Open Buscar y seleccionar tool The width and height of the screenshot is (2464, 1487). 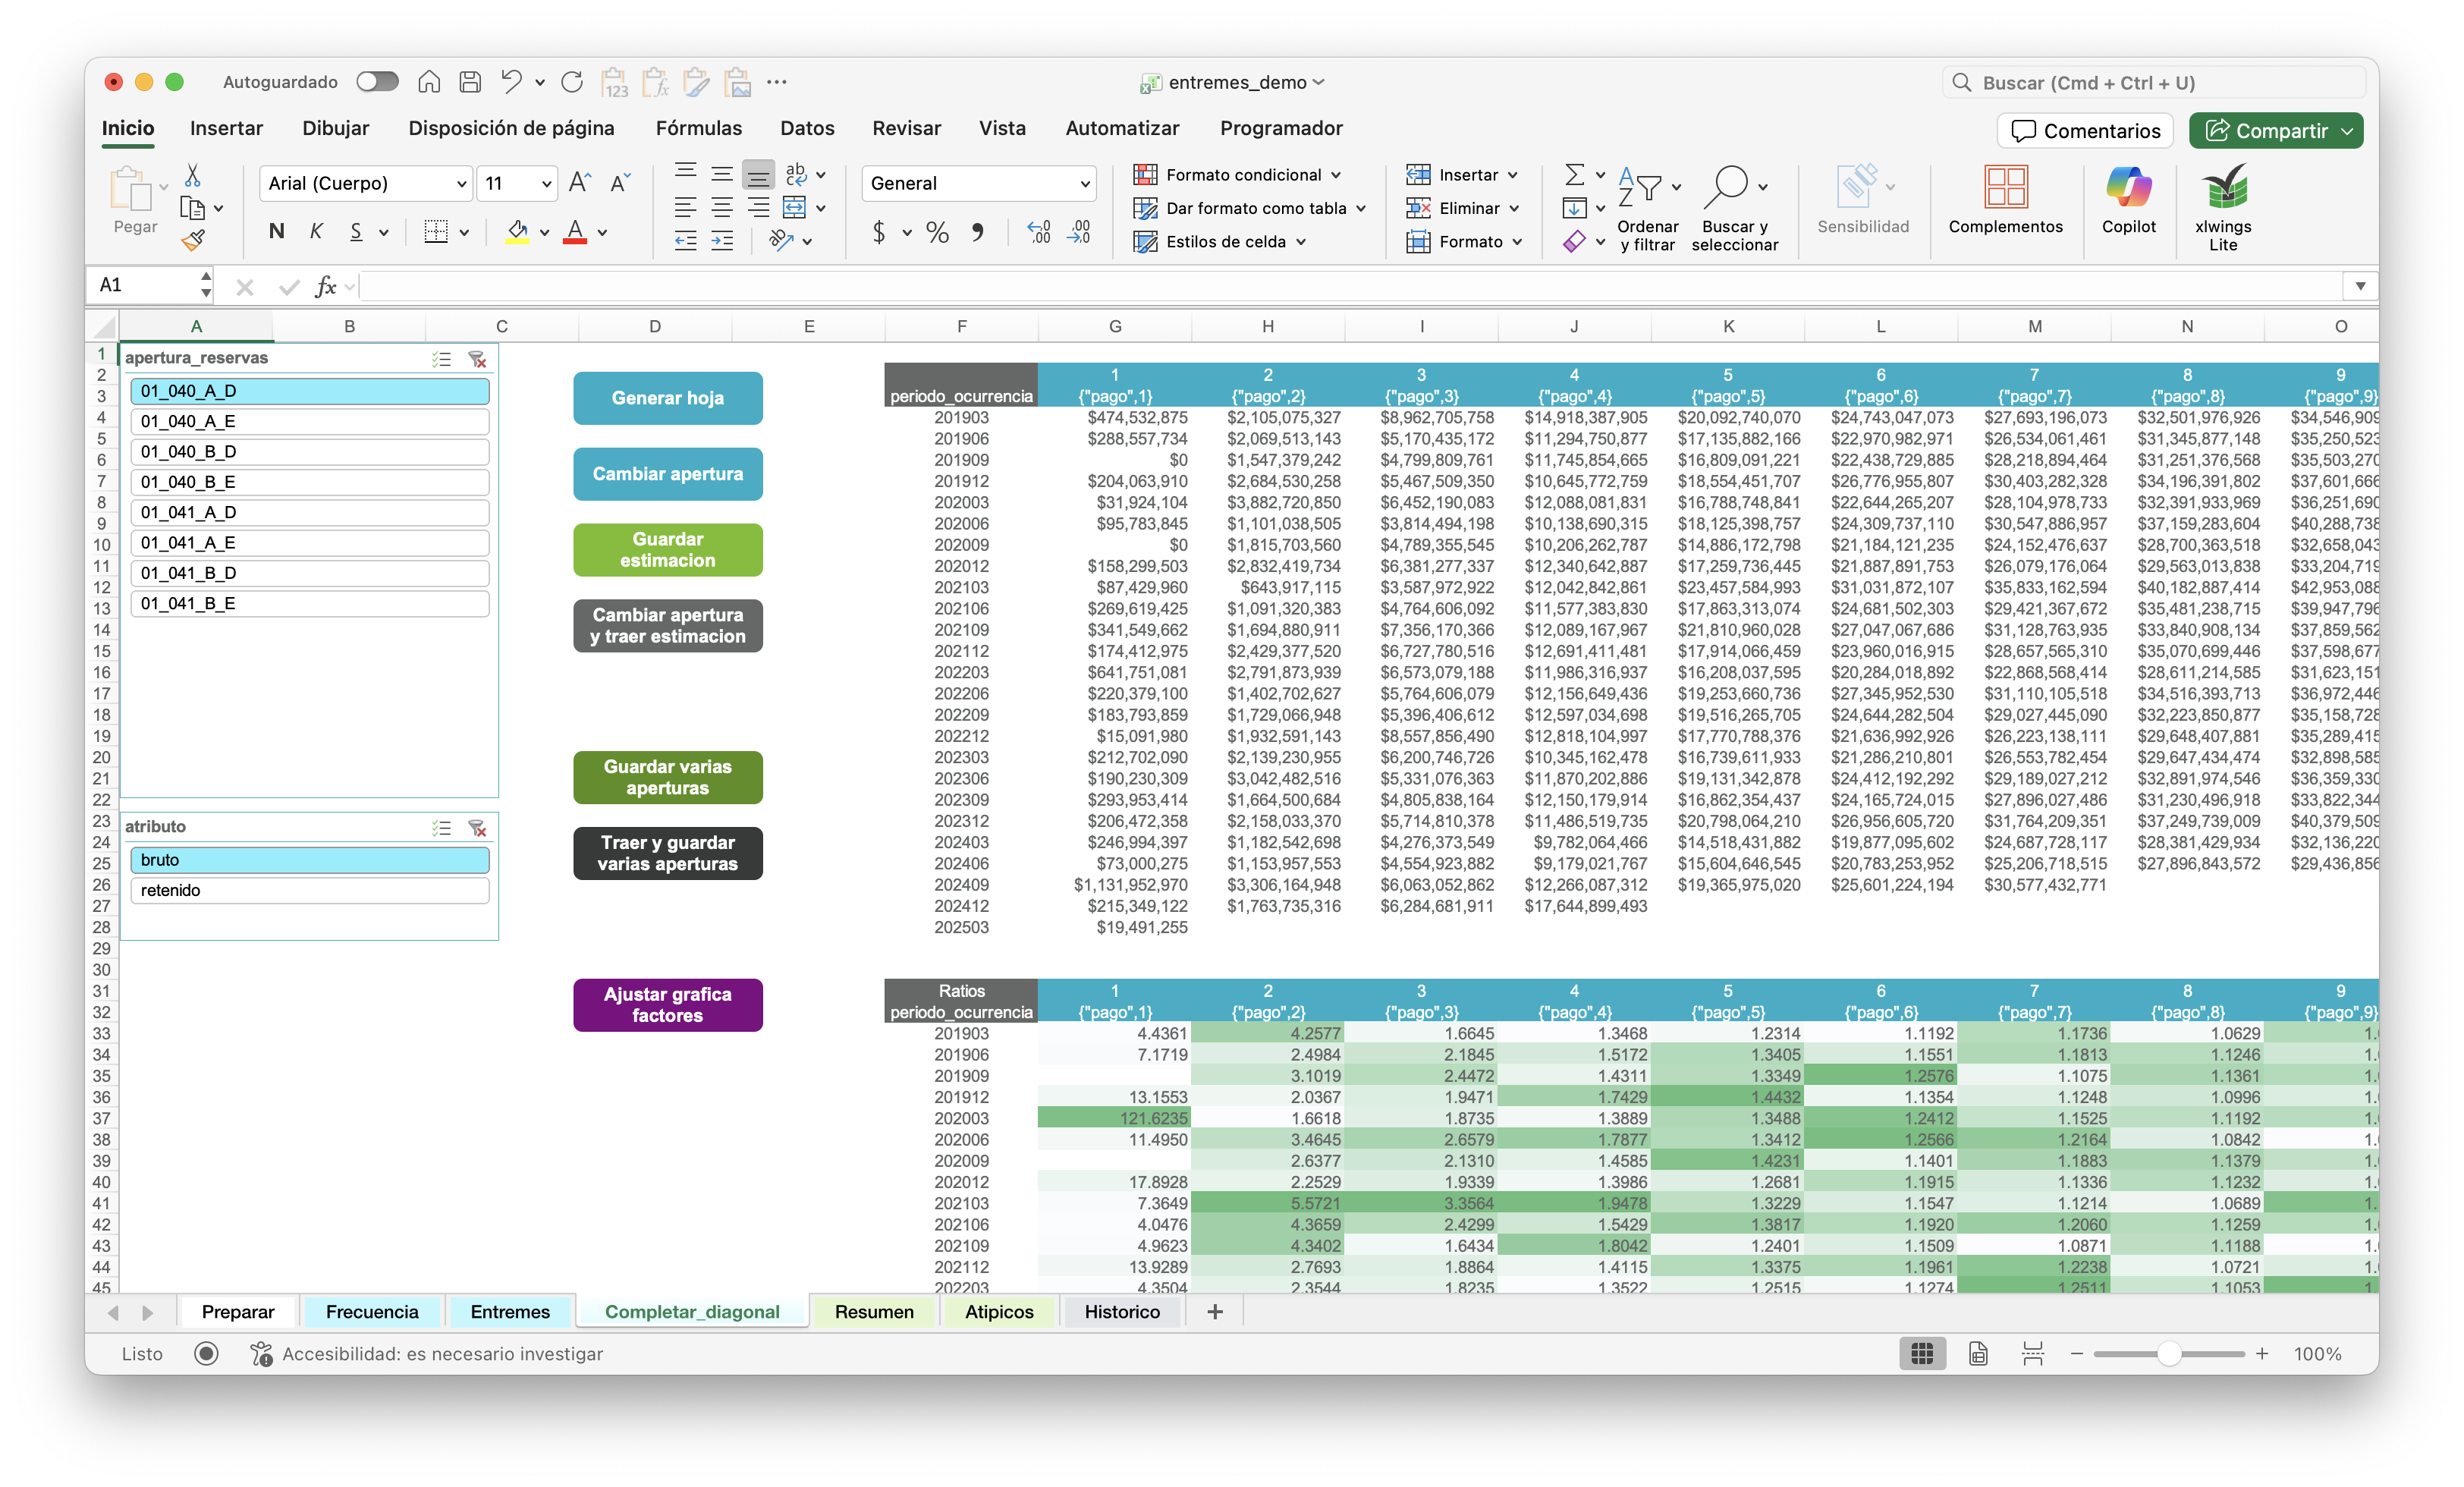click(1734, 208)
